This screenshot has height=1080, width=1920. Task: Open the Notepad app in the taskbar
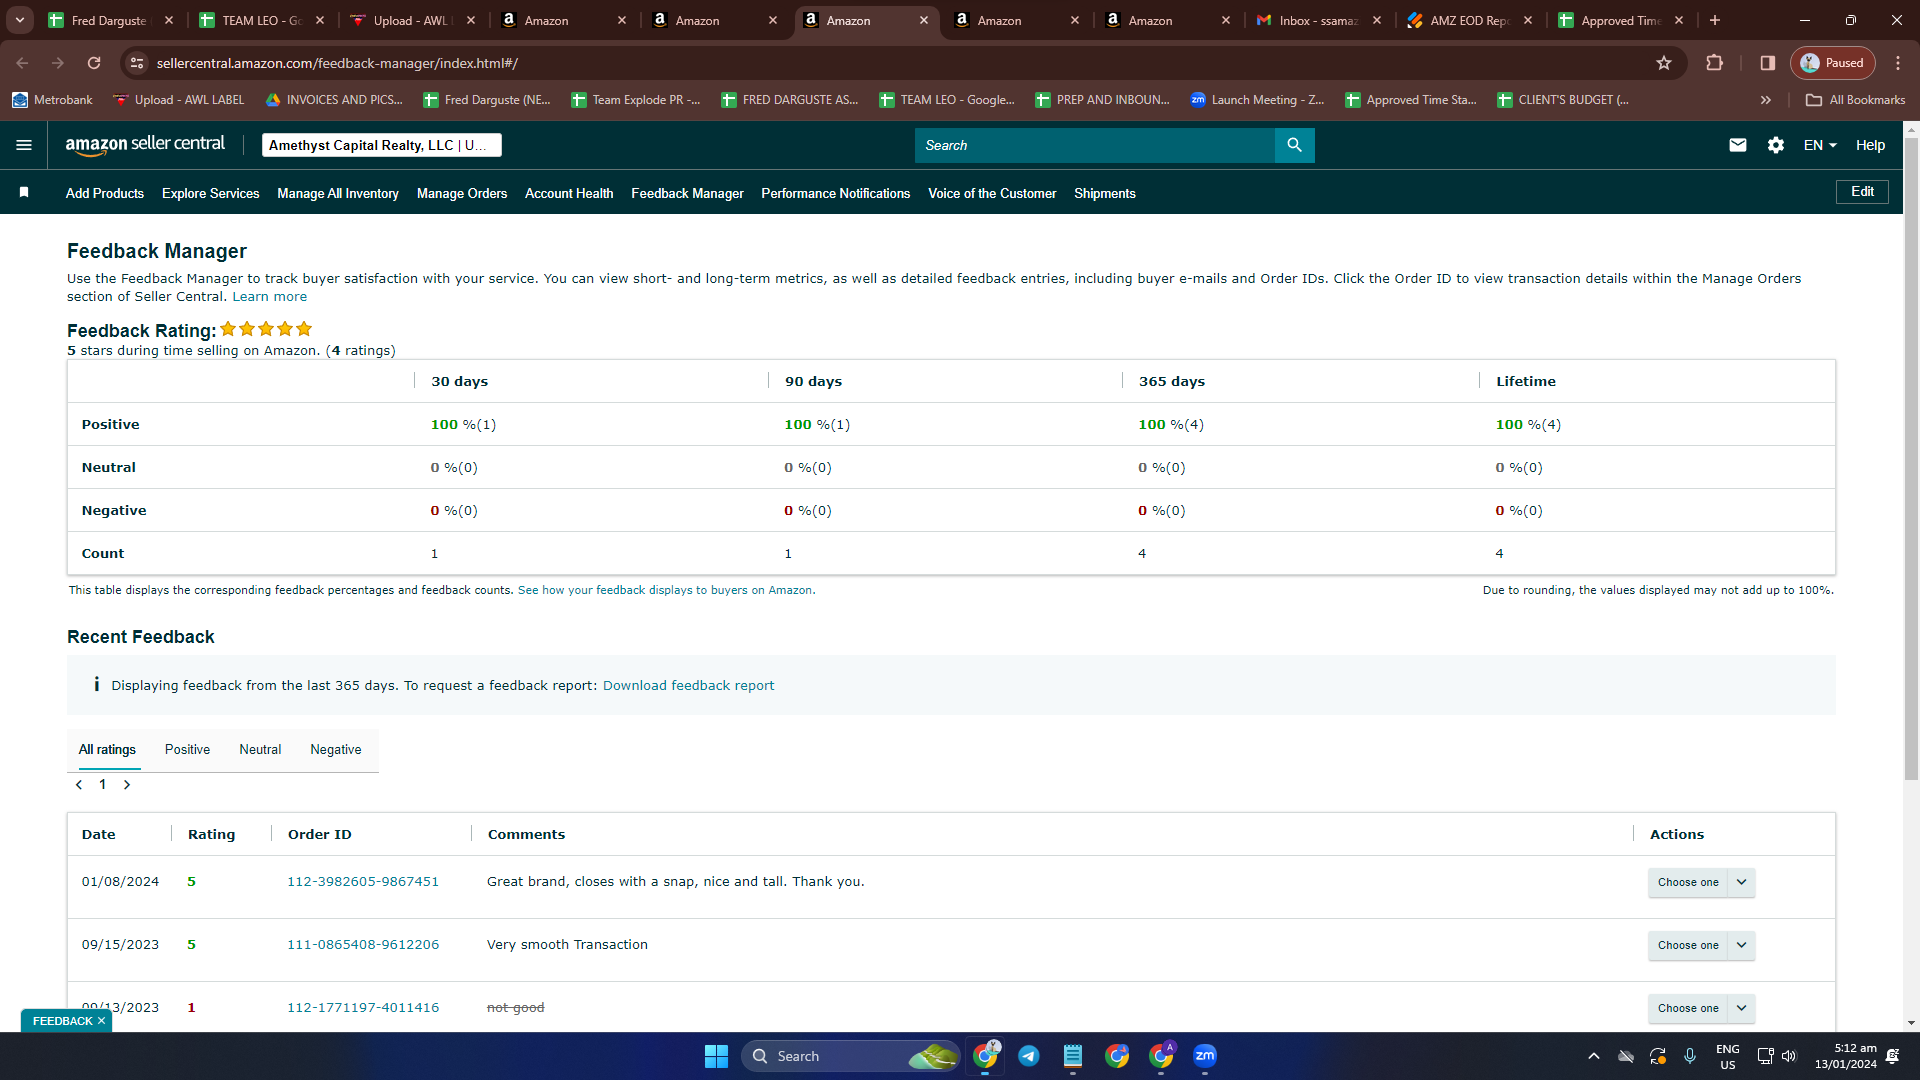pos(1073,1056)
